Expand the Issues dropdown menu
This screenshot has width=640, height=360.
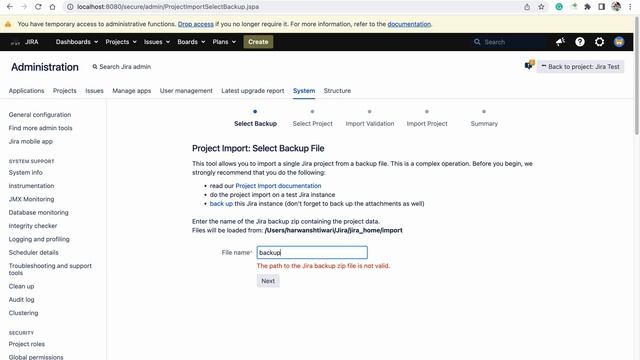pos(157,42)
